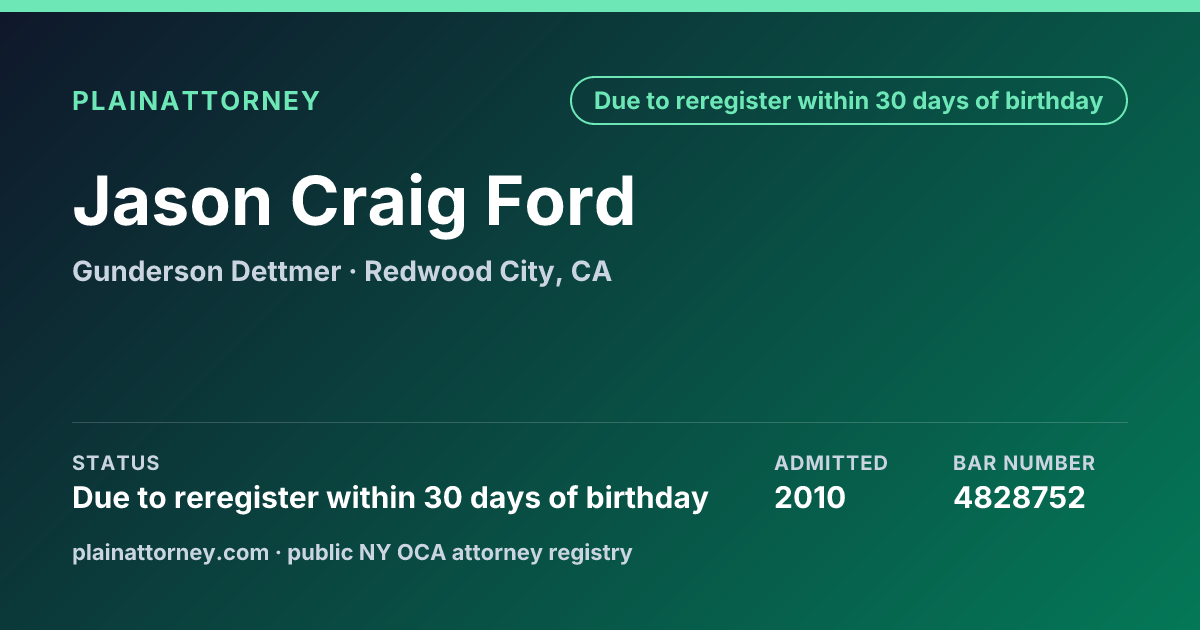
Task: Open the plainattorney.com footer link
Action: coord(170,552)
